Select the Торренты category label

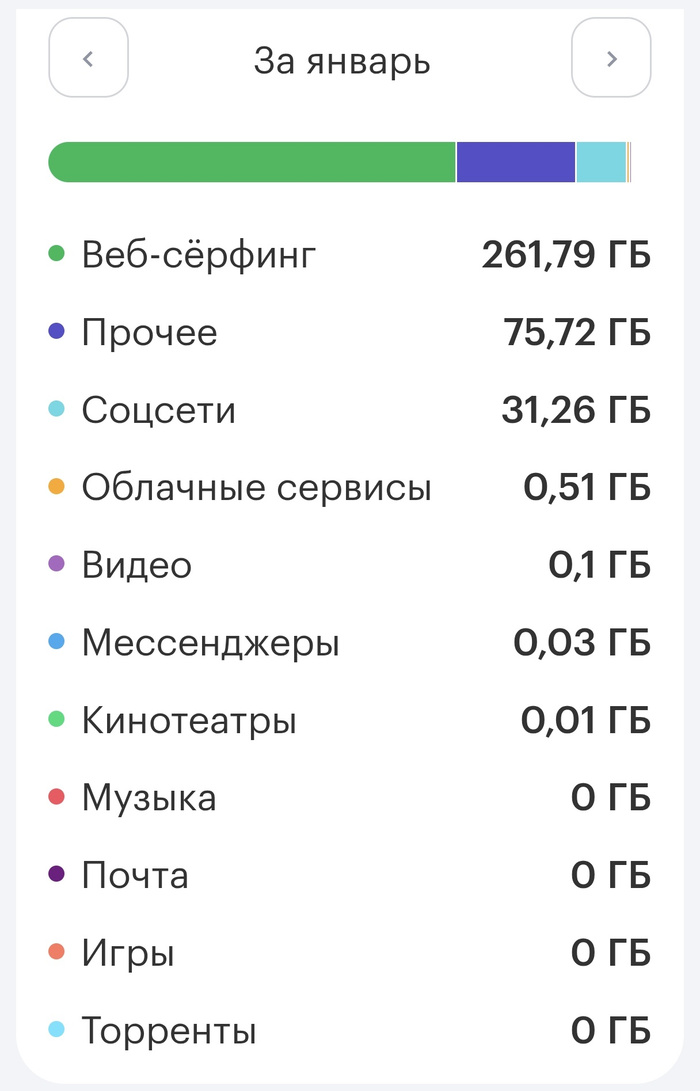coord(169,1030)
